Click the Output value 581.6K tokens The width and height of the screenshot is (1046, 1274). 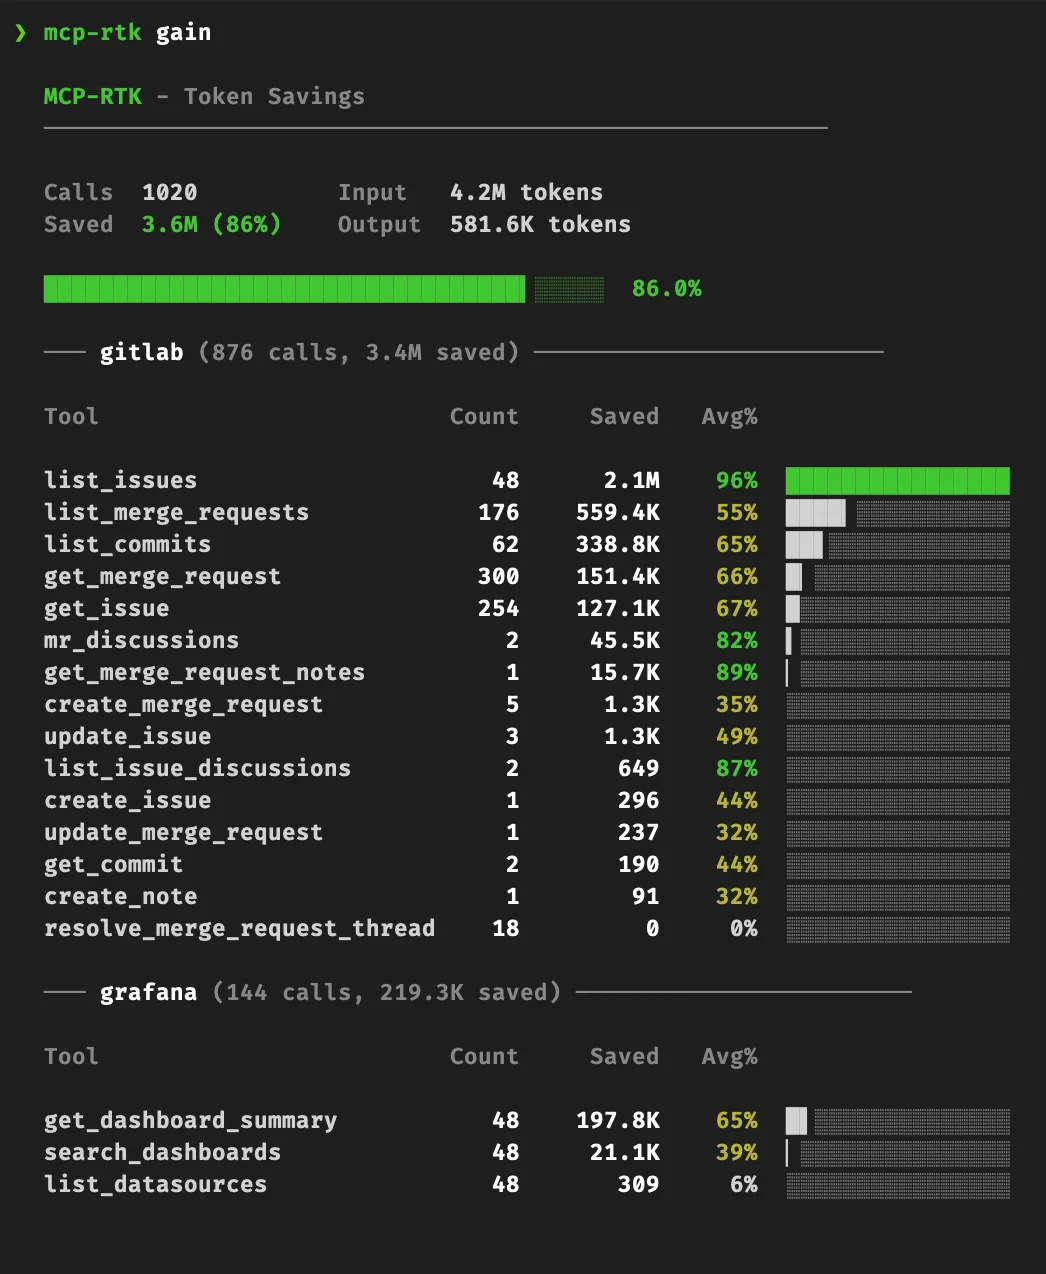pyautogui.click(x=540, y=224)
